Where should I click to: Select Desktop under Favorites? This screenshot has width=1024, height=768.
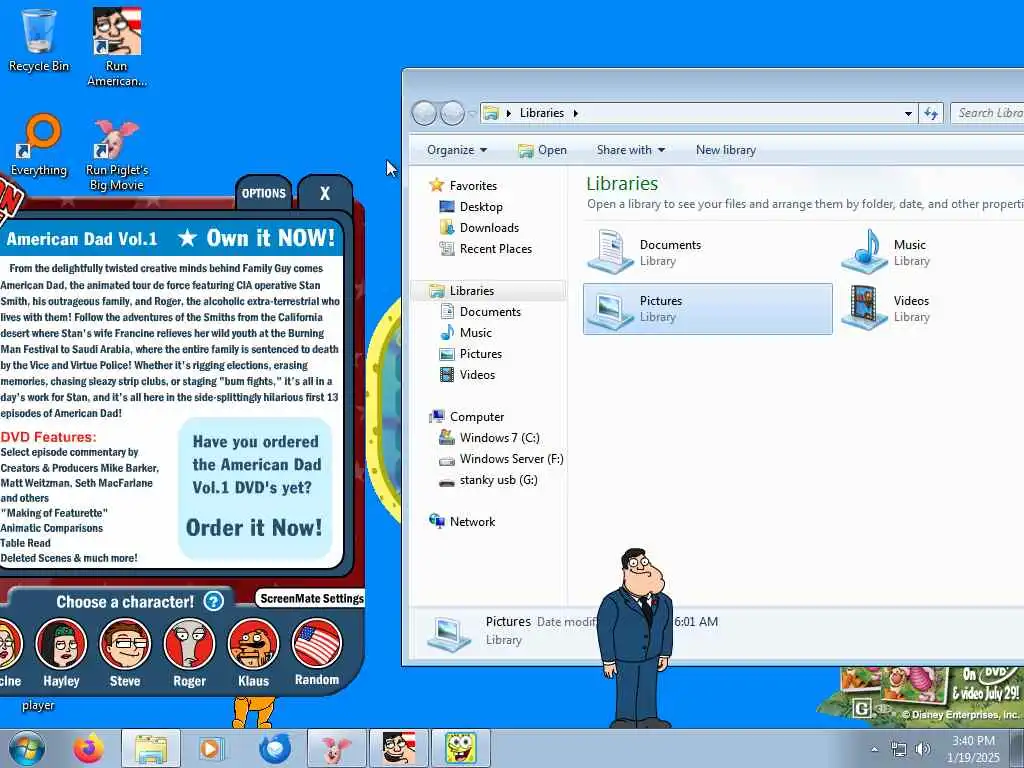pyautogui.click(x=481, y=206)
